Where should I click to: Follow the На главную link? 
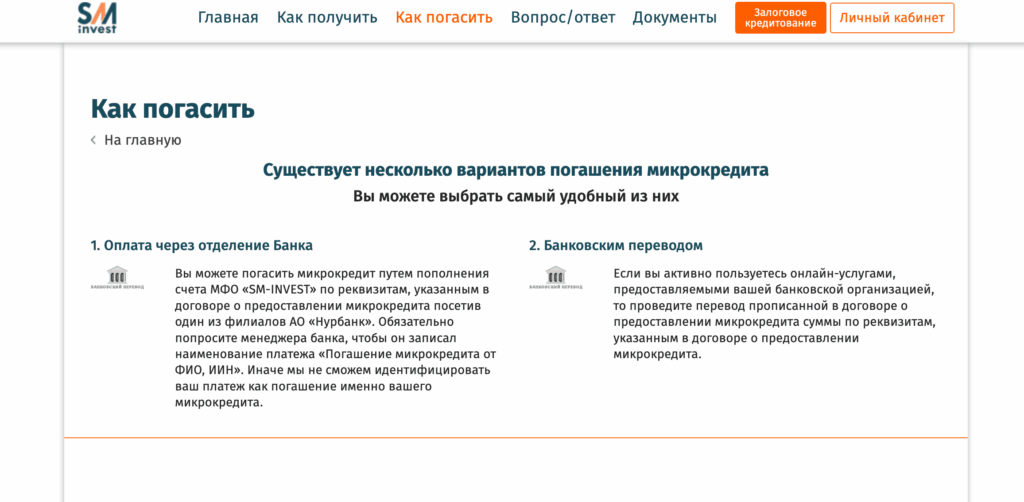(x=142, y=141)
